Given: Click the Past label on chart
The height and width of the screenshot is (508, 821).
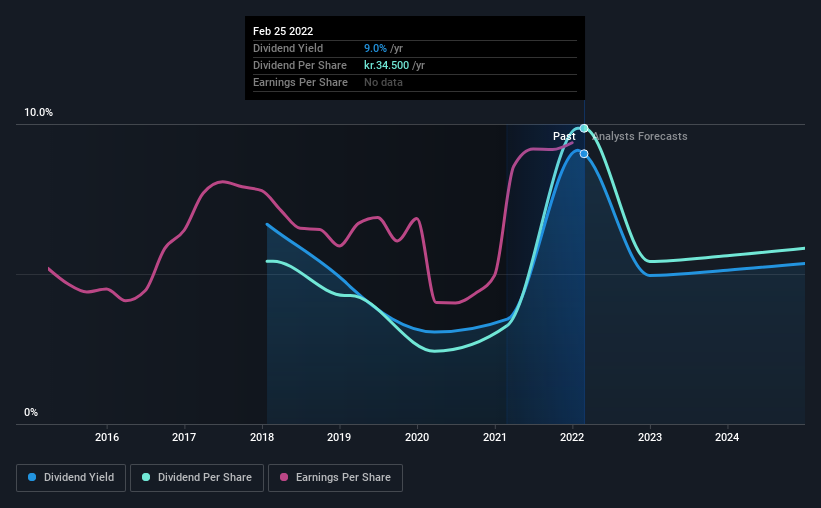Looking at the screenshot, I should pos(564,136).
